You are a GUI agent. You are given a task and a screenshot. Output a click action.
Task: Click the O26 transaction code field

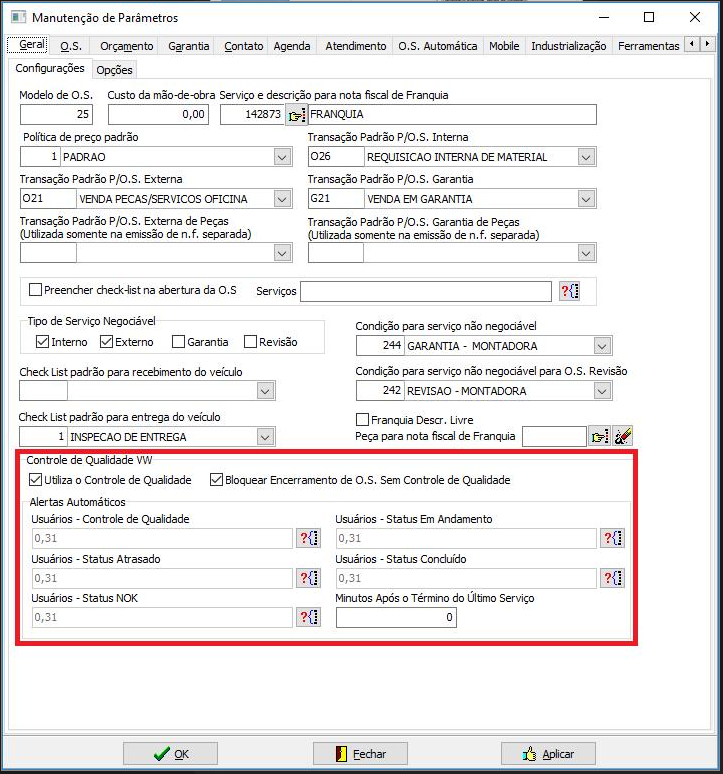click(336, 157)
